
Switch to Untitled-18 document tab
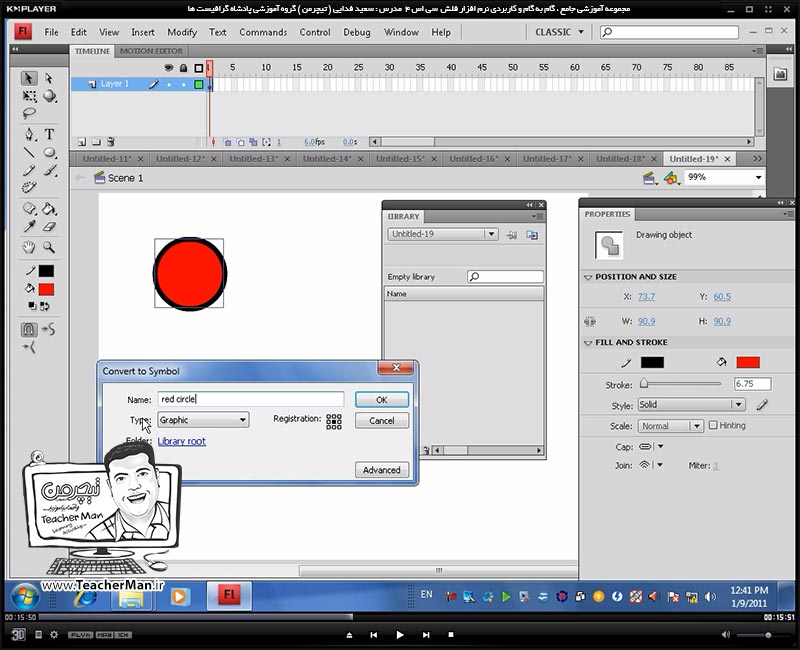tap(620, 159)
